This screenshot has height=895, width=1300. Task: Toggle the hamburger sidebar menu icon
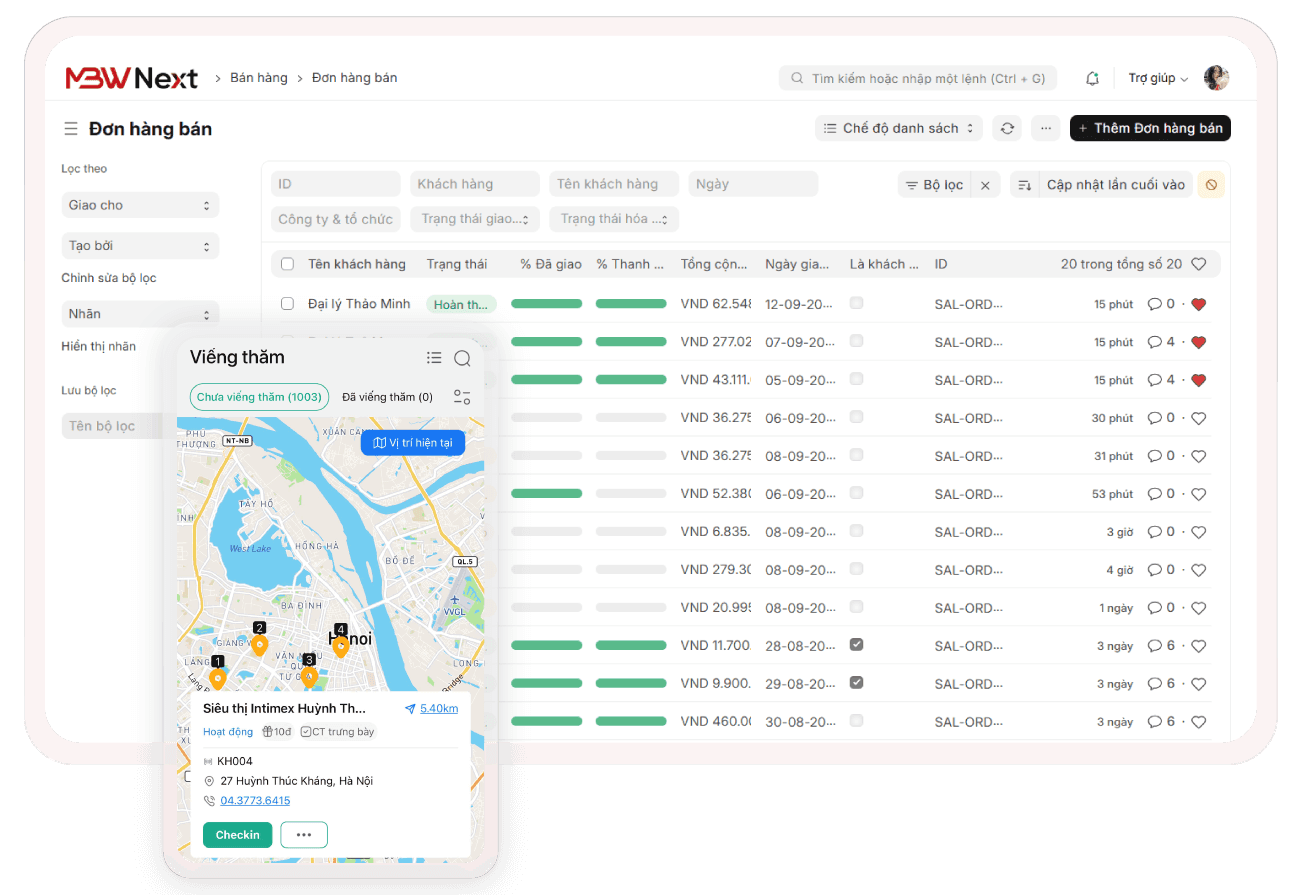pyautogui.click(x=71, y=129)
